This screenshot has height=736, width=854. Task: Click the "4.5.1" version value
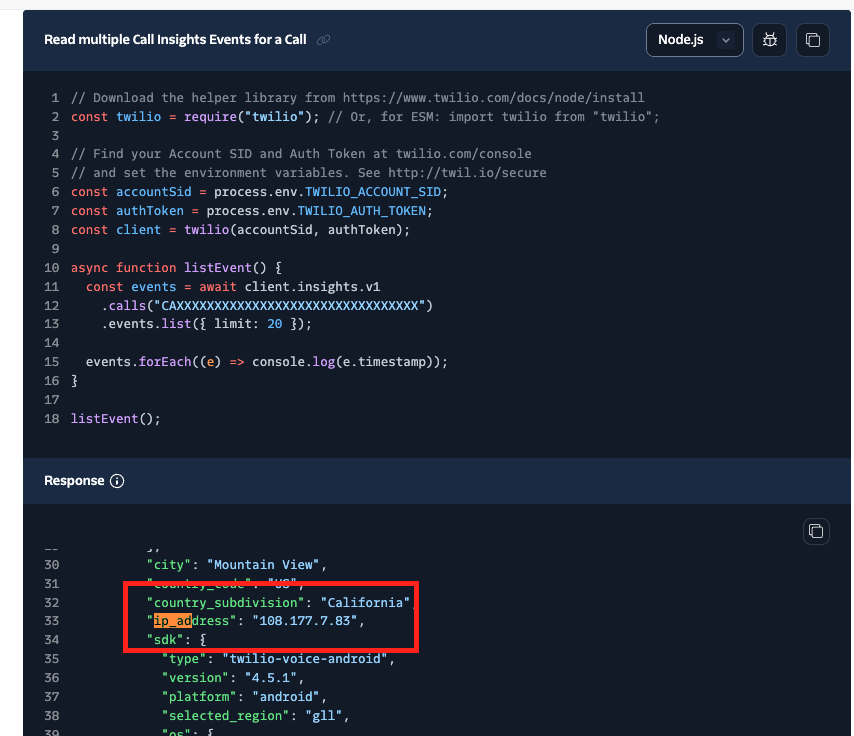pyautogui.click(x=271, y=678)
